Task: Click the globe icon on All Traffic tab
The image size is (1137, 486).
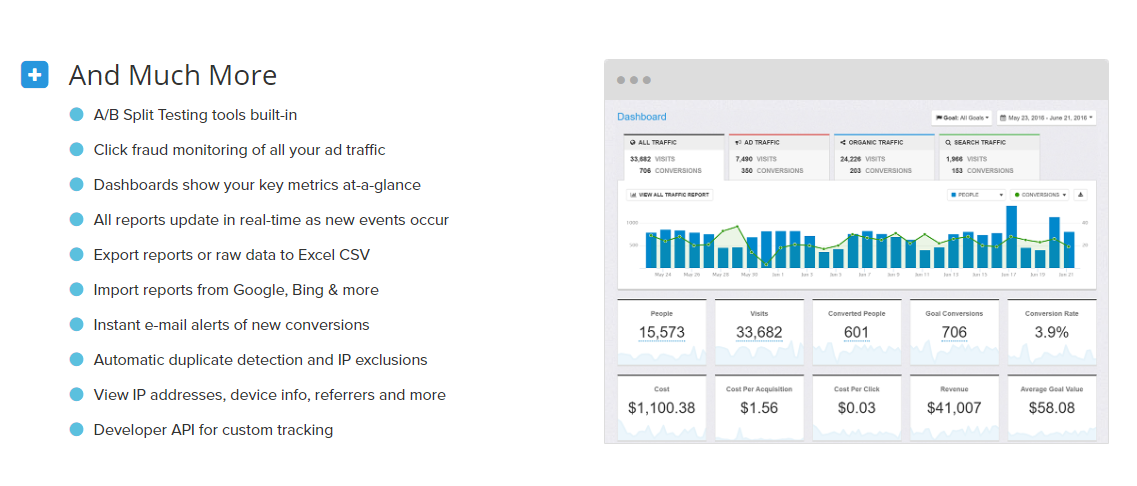Action: [632, 144]
